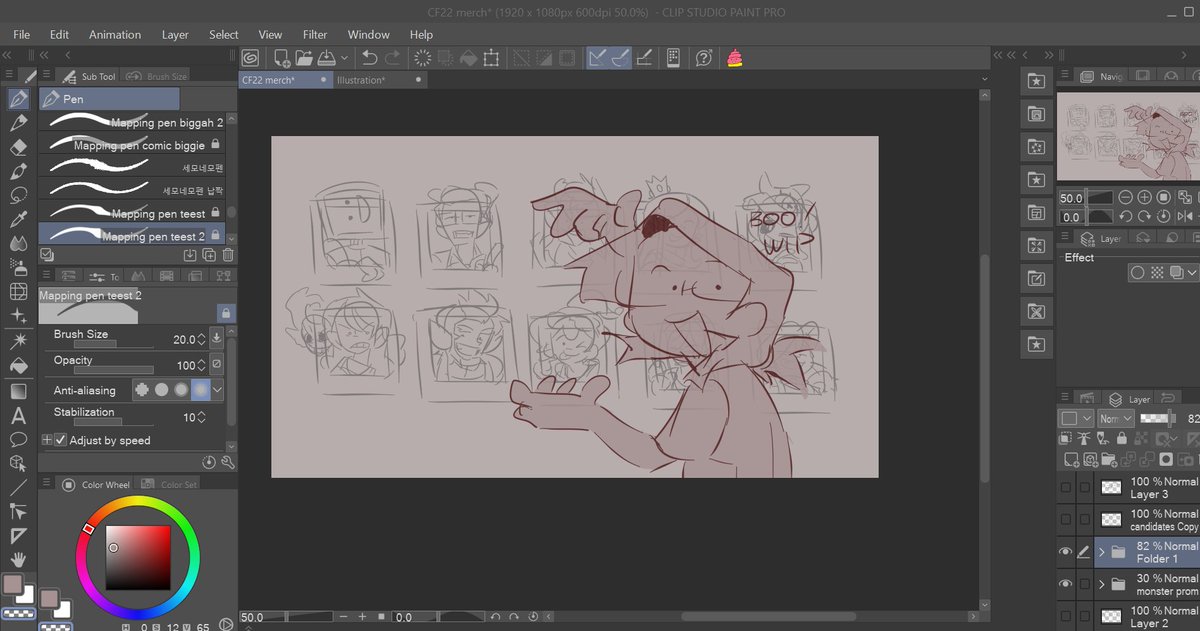Select the Fill bucket tool
This screenshot has height=631, width=1200.
(18, 366)
